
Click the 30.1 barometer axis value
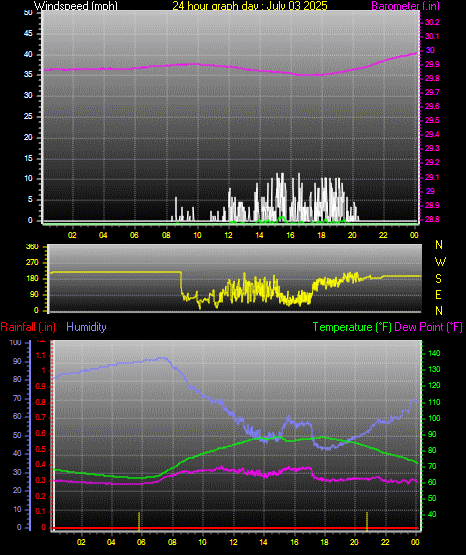432,36
